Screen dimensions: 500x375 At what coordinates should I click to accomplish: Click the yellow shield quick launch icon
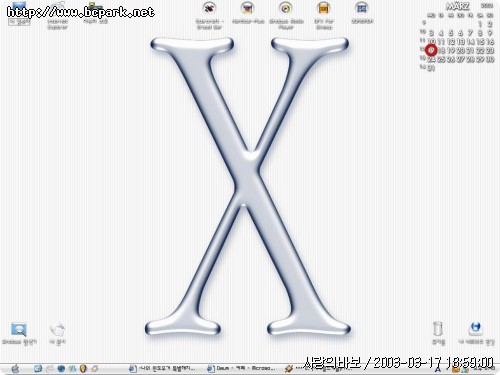[x=83, y=368]
